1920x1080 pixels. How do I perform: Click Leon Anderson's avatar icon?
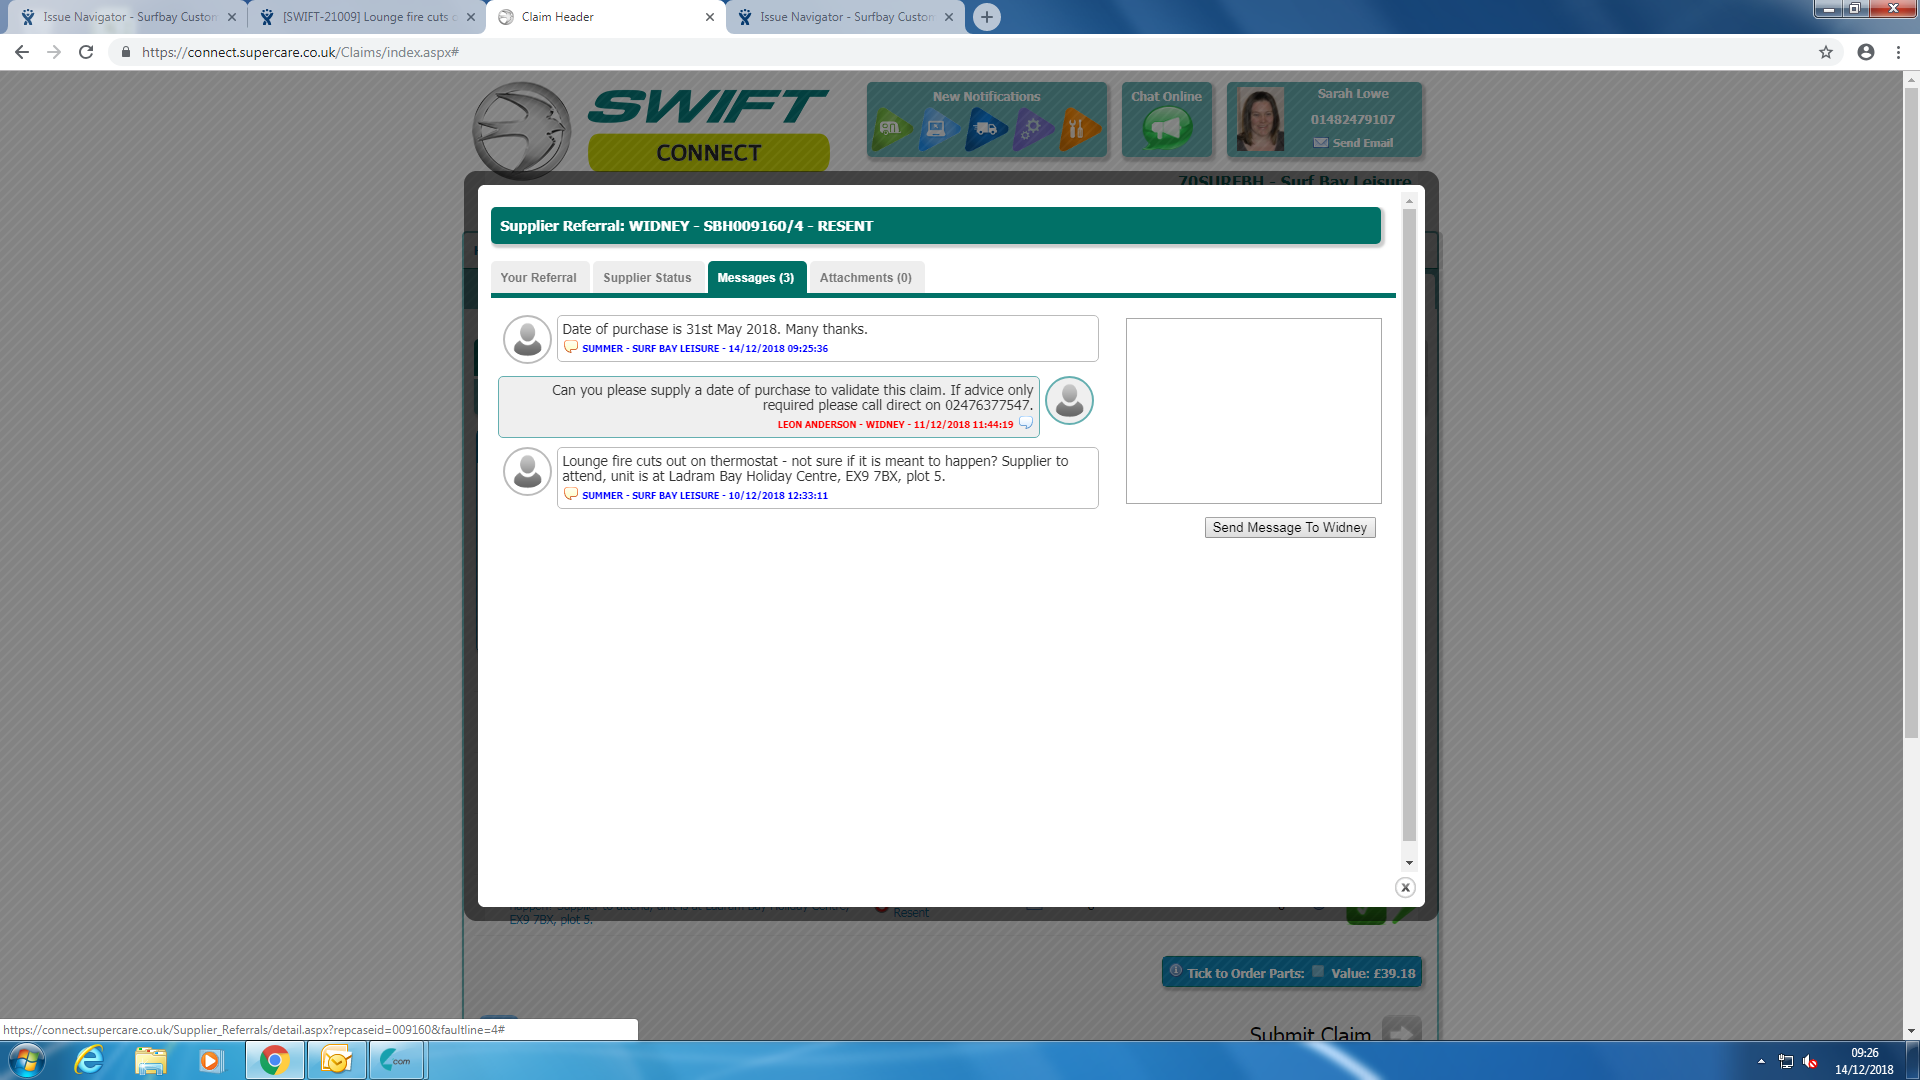pos(1069,401)
